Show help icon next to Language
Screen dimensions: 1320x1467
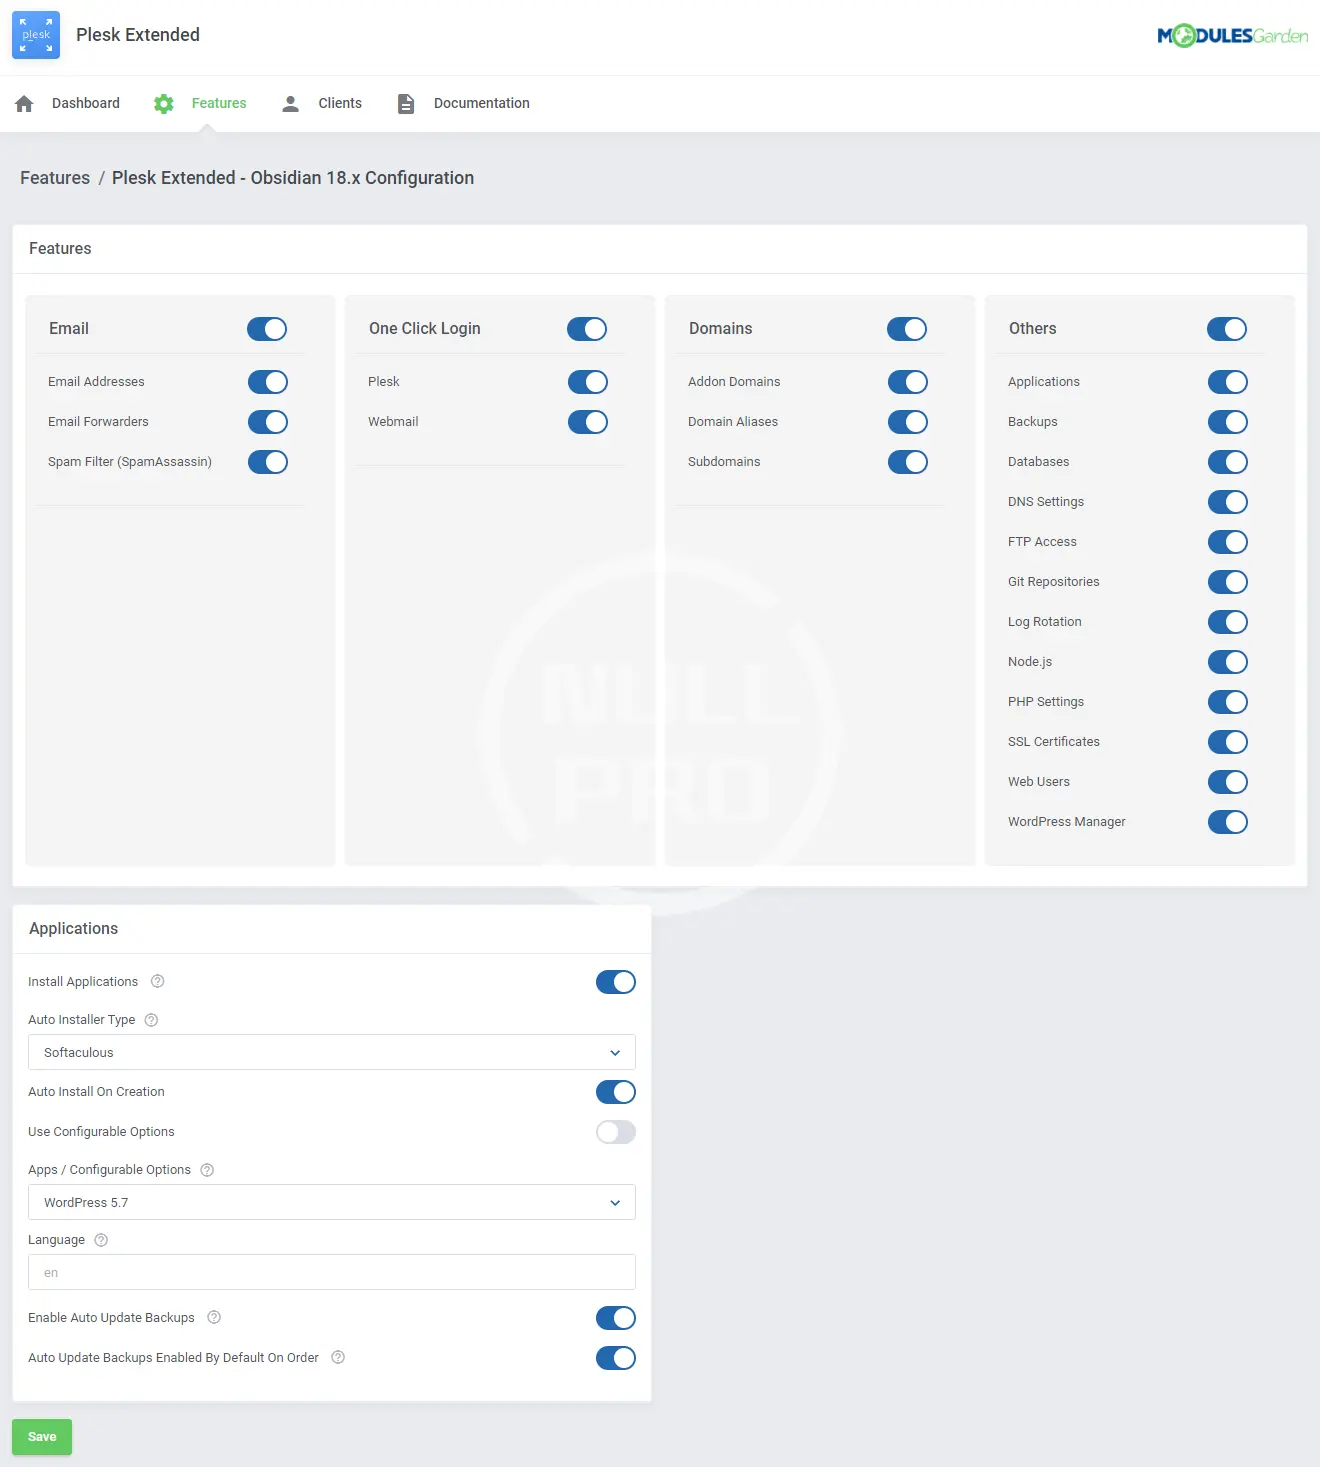[x=101, y=1240]
